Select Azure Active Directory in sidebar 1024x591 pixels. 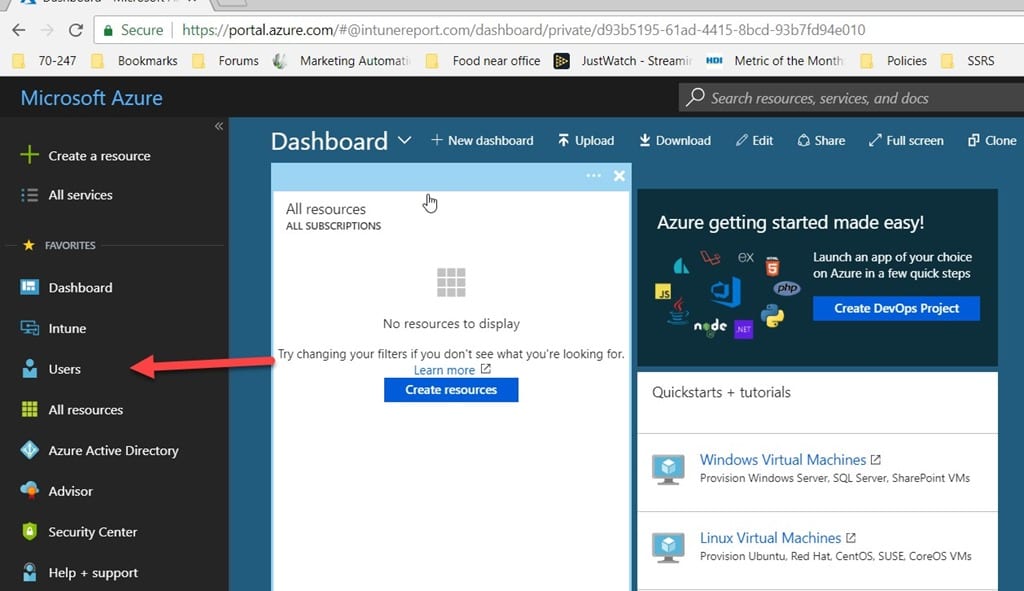click(114, 451)
